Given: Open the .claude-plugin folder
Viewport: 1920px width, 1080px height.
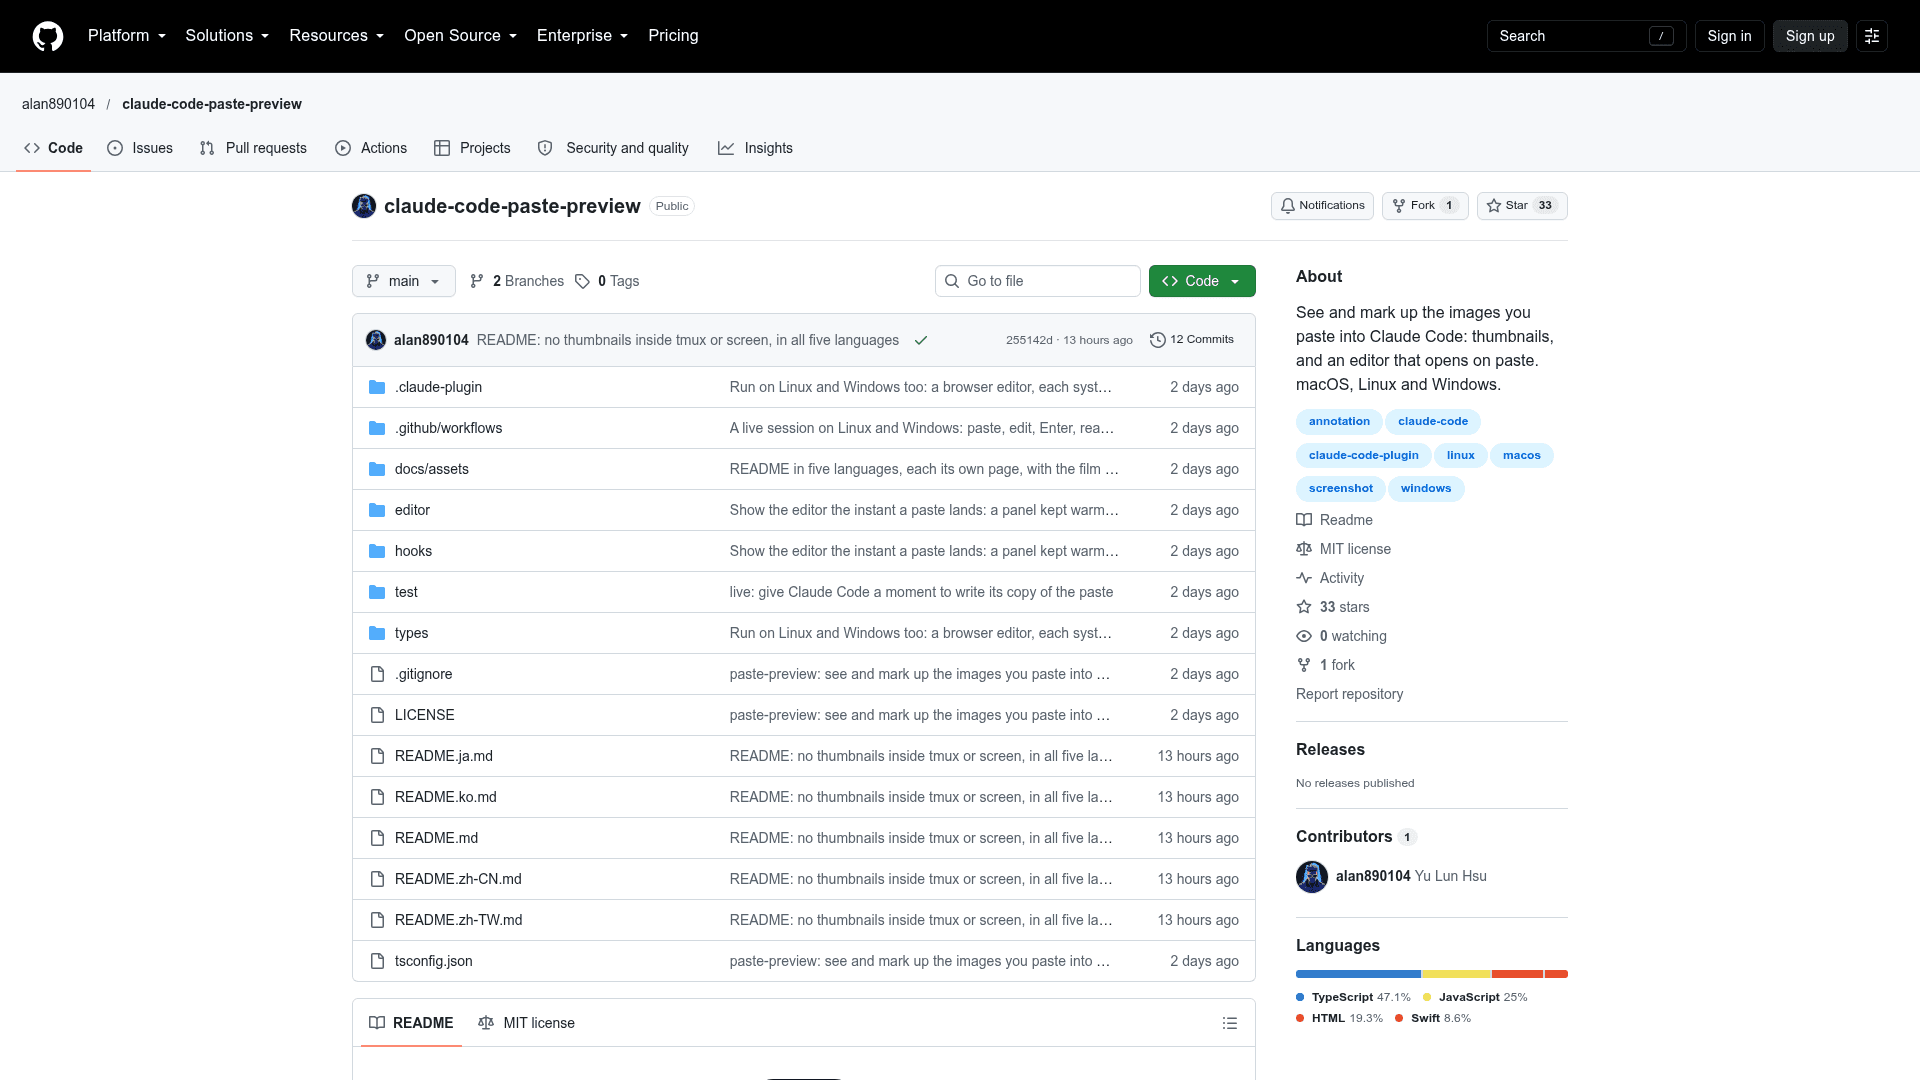Looking at the screenshot, I should point(438,387).
